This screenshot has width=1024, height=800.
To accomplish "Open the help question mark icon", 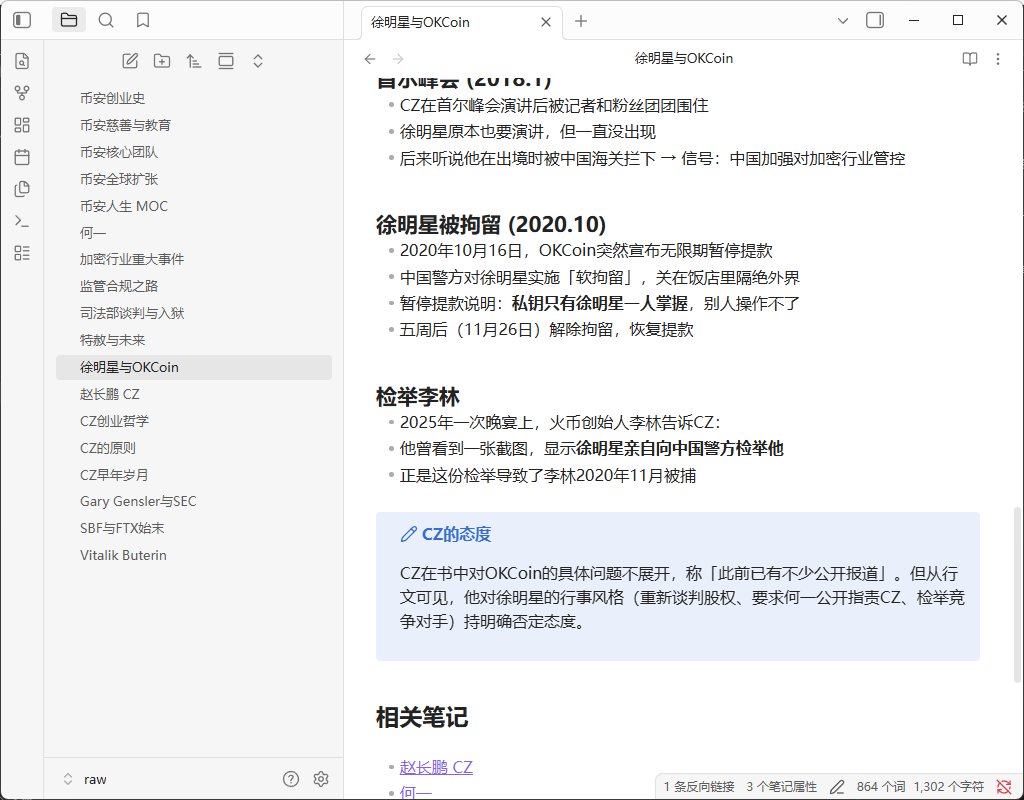I will coord(291,778).
